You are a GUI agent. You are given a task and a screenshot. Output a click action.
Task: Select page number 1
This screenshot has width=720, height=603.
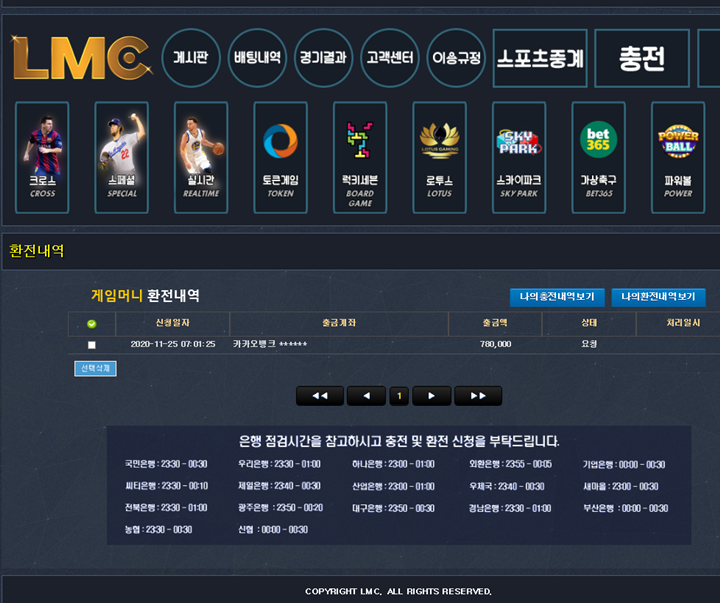coord(399,396)
